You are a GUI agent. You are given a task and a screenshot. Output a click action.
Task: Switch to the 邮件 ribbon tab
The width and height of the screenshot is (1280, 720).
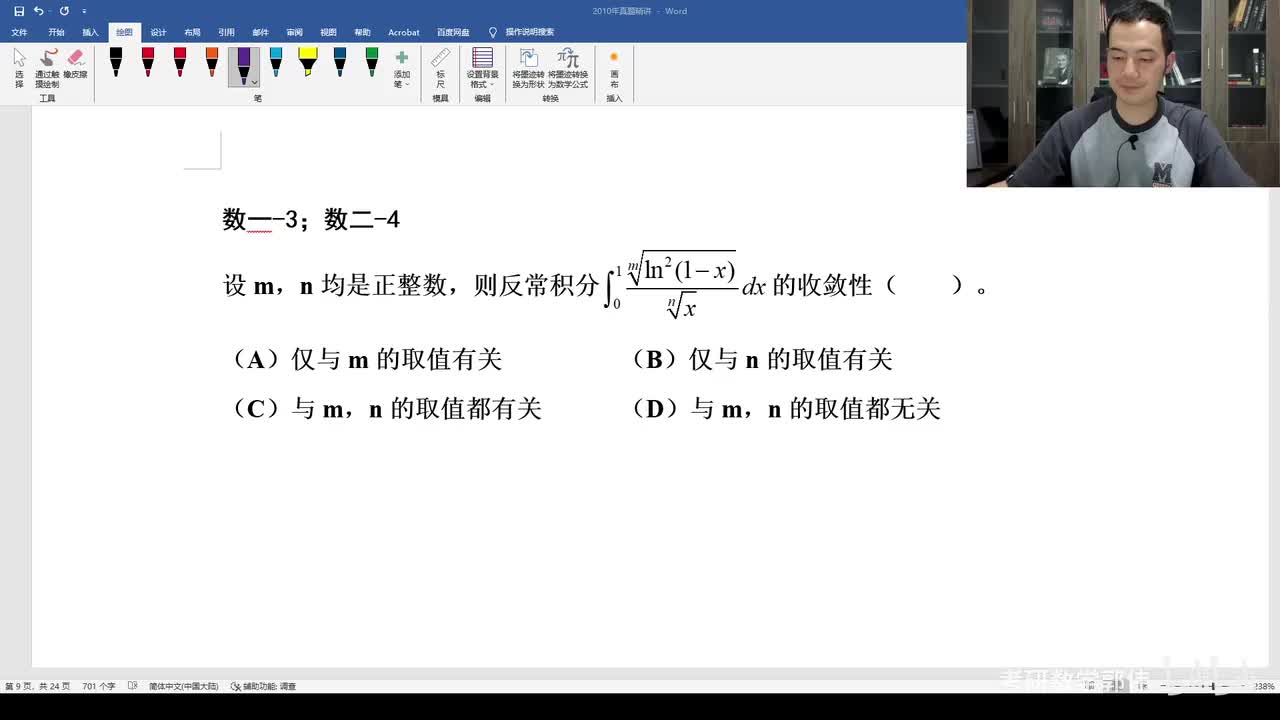click(260, 33)
